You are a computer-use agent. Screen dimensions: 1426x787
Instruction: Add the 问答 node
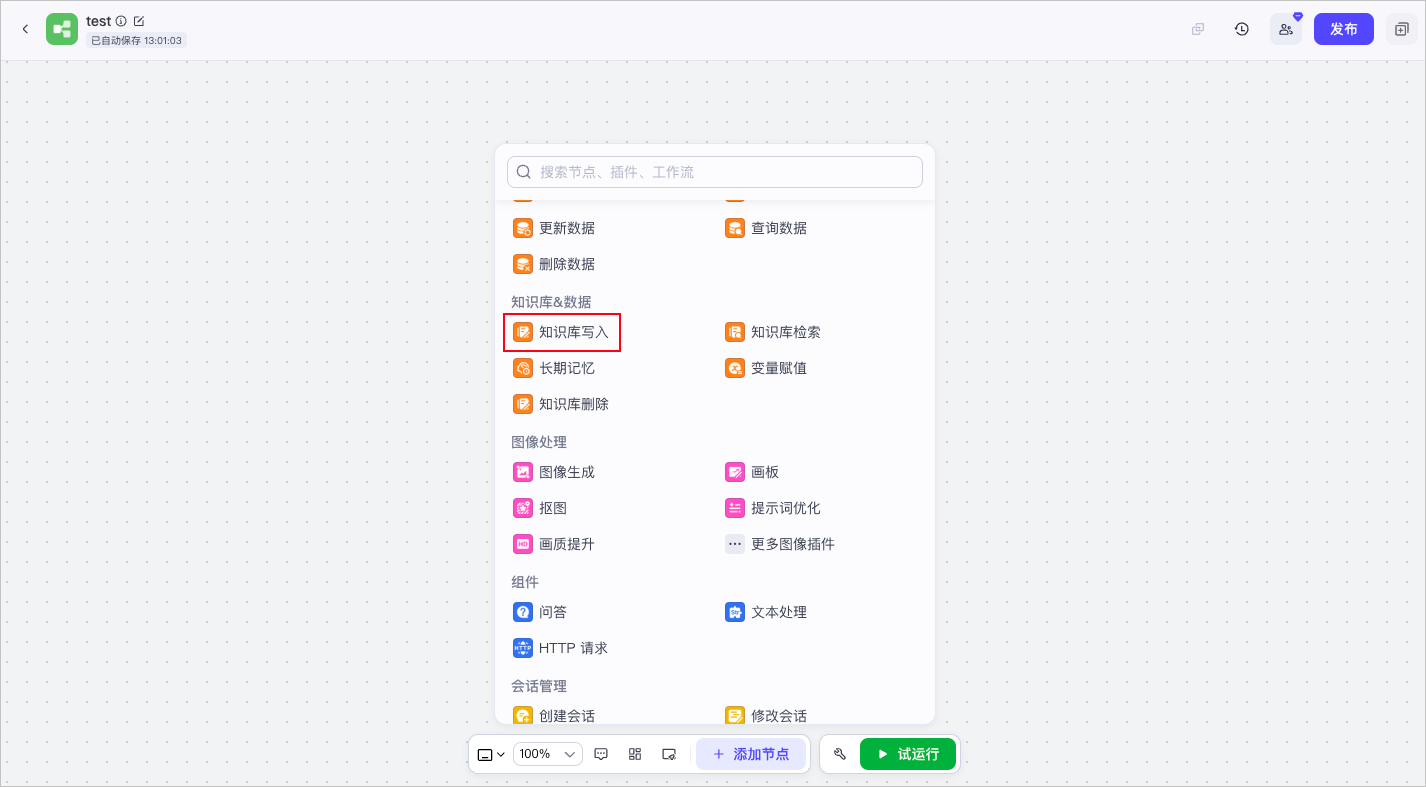click(541, 612)
